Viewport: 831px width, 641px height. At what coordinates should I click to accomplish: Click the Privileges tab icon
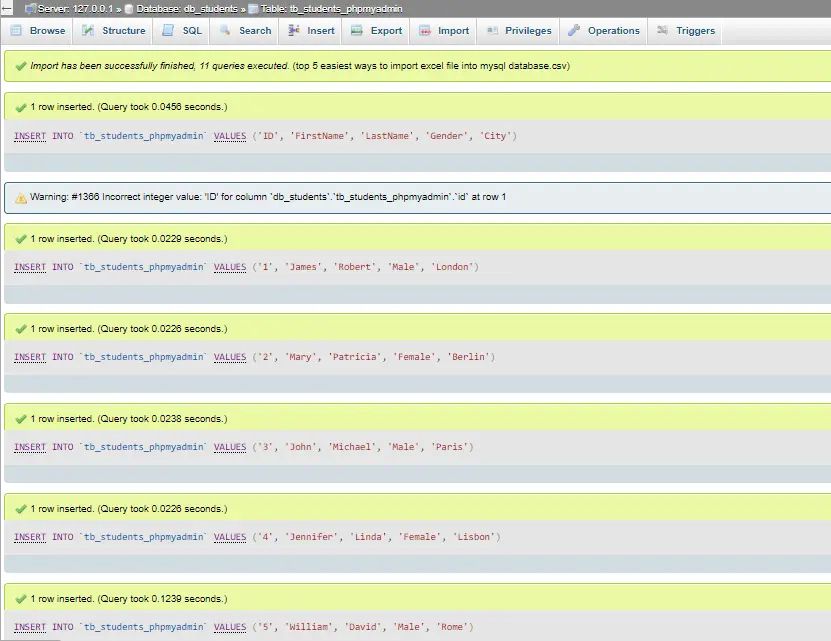(x=492, y=30)
